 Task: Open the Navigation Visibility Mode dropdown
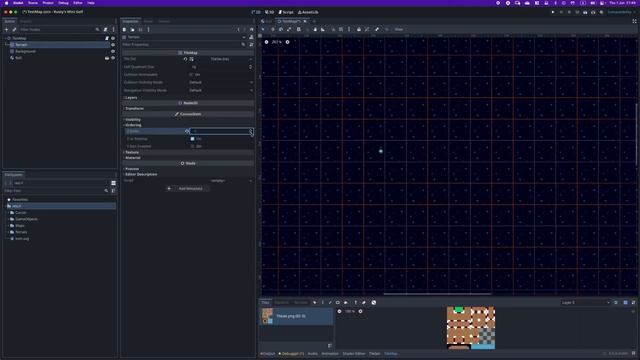click(221, 90)
